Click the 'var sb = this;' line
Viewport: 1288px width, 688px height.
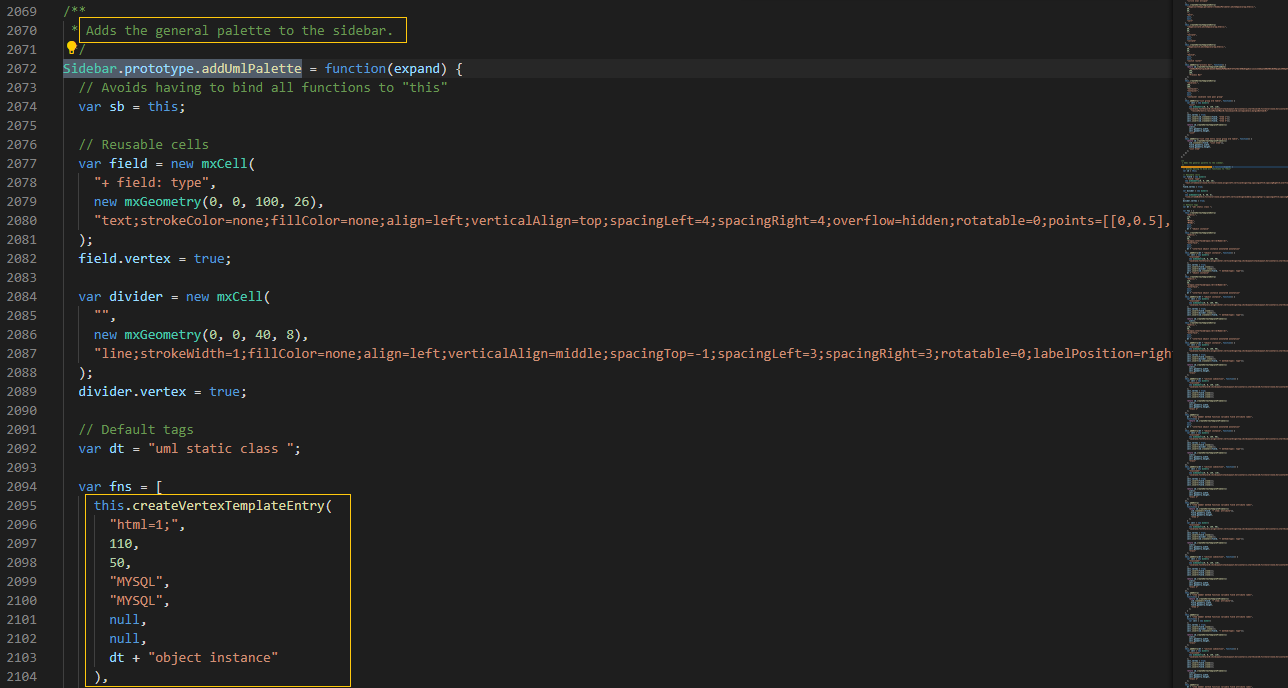(132, 106)
